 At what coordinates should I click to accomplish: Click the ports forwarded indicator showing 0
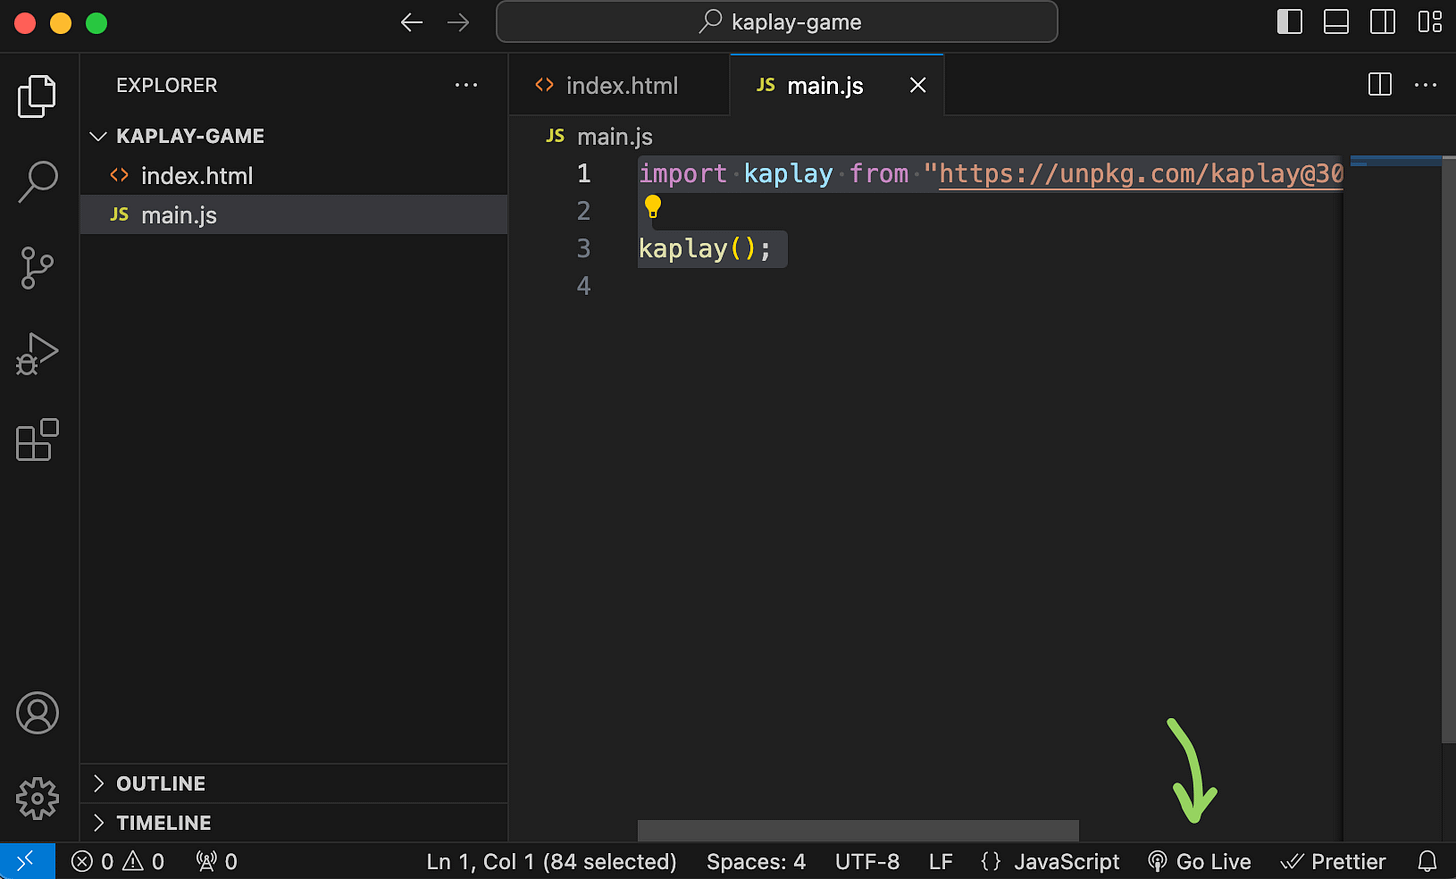pyautogui.click(x=216, y=861)
